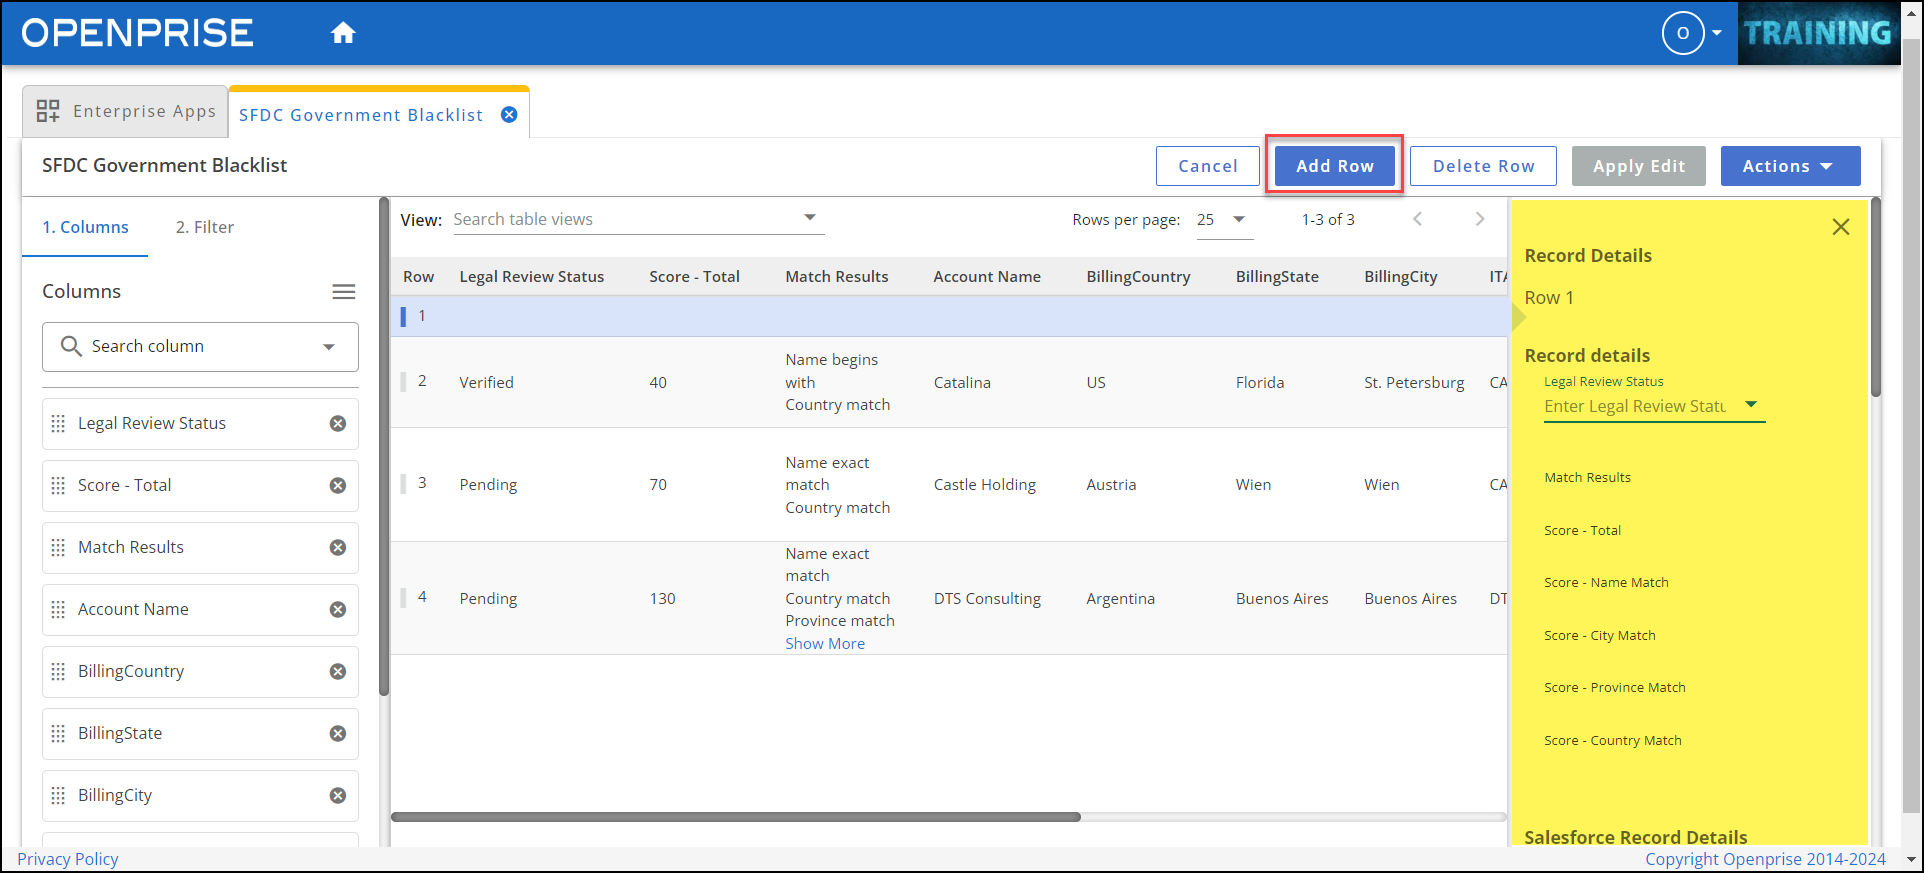Screen dimensions: 1924x873
Task: Remove the BillingState column
Action: click(338, 734)
